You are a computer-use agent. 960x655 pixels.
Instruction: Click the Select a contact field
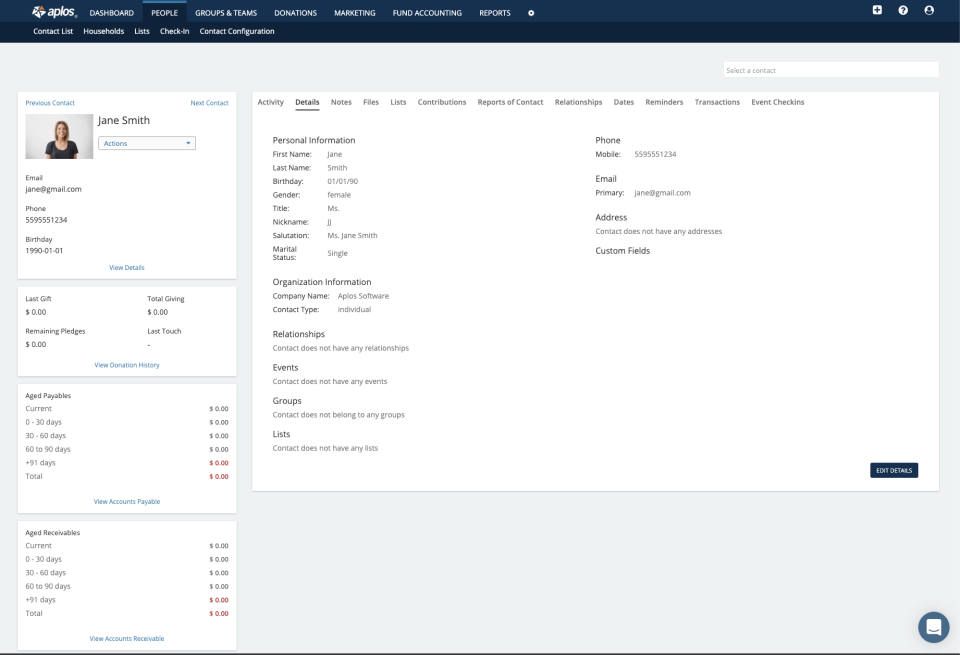(830, 70)
